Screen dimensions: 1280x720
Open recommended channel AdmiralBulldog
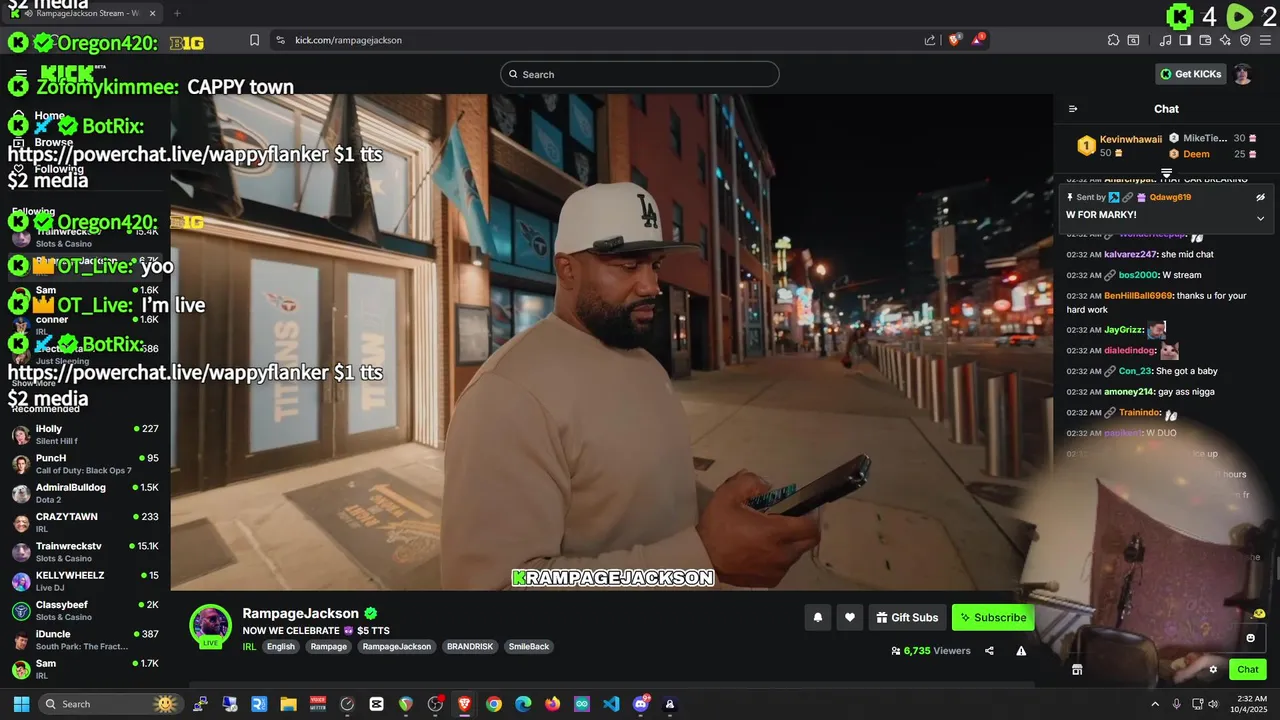tap(85, 493)
